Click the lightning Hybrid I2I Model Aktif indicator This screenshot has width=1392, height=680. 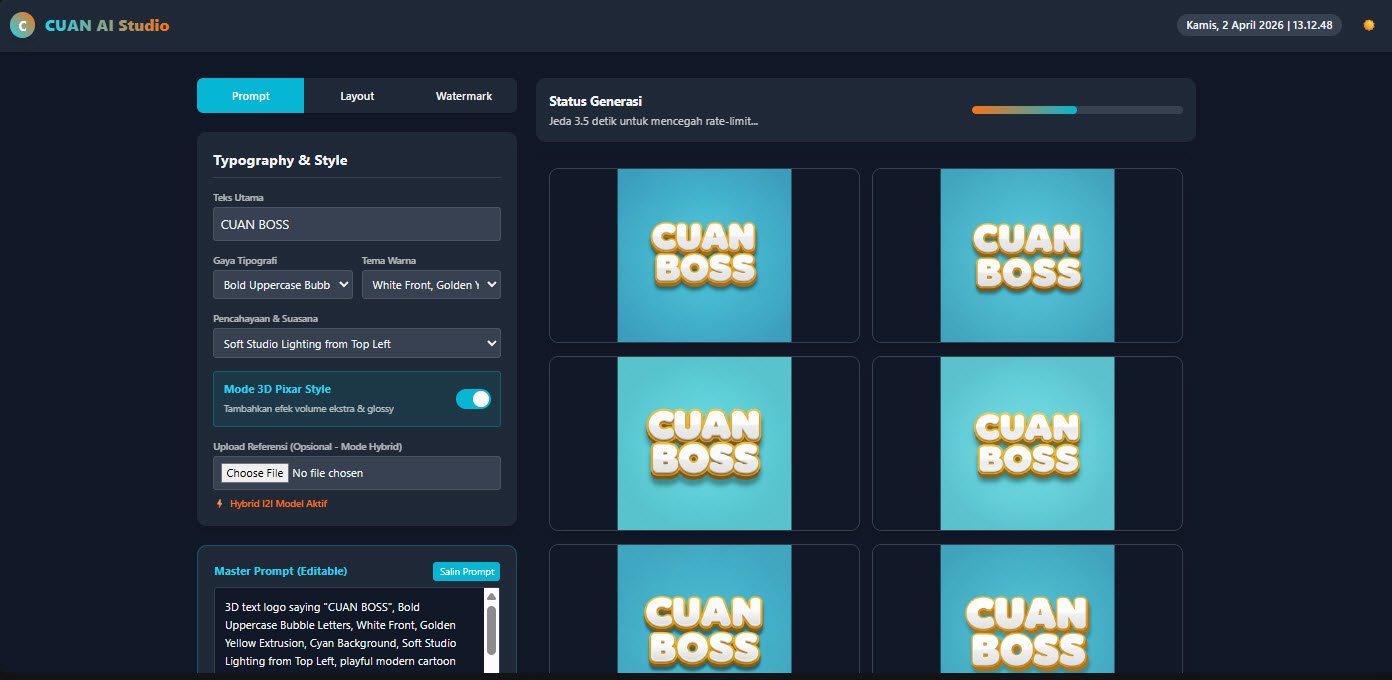271,504
